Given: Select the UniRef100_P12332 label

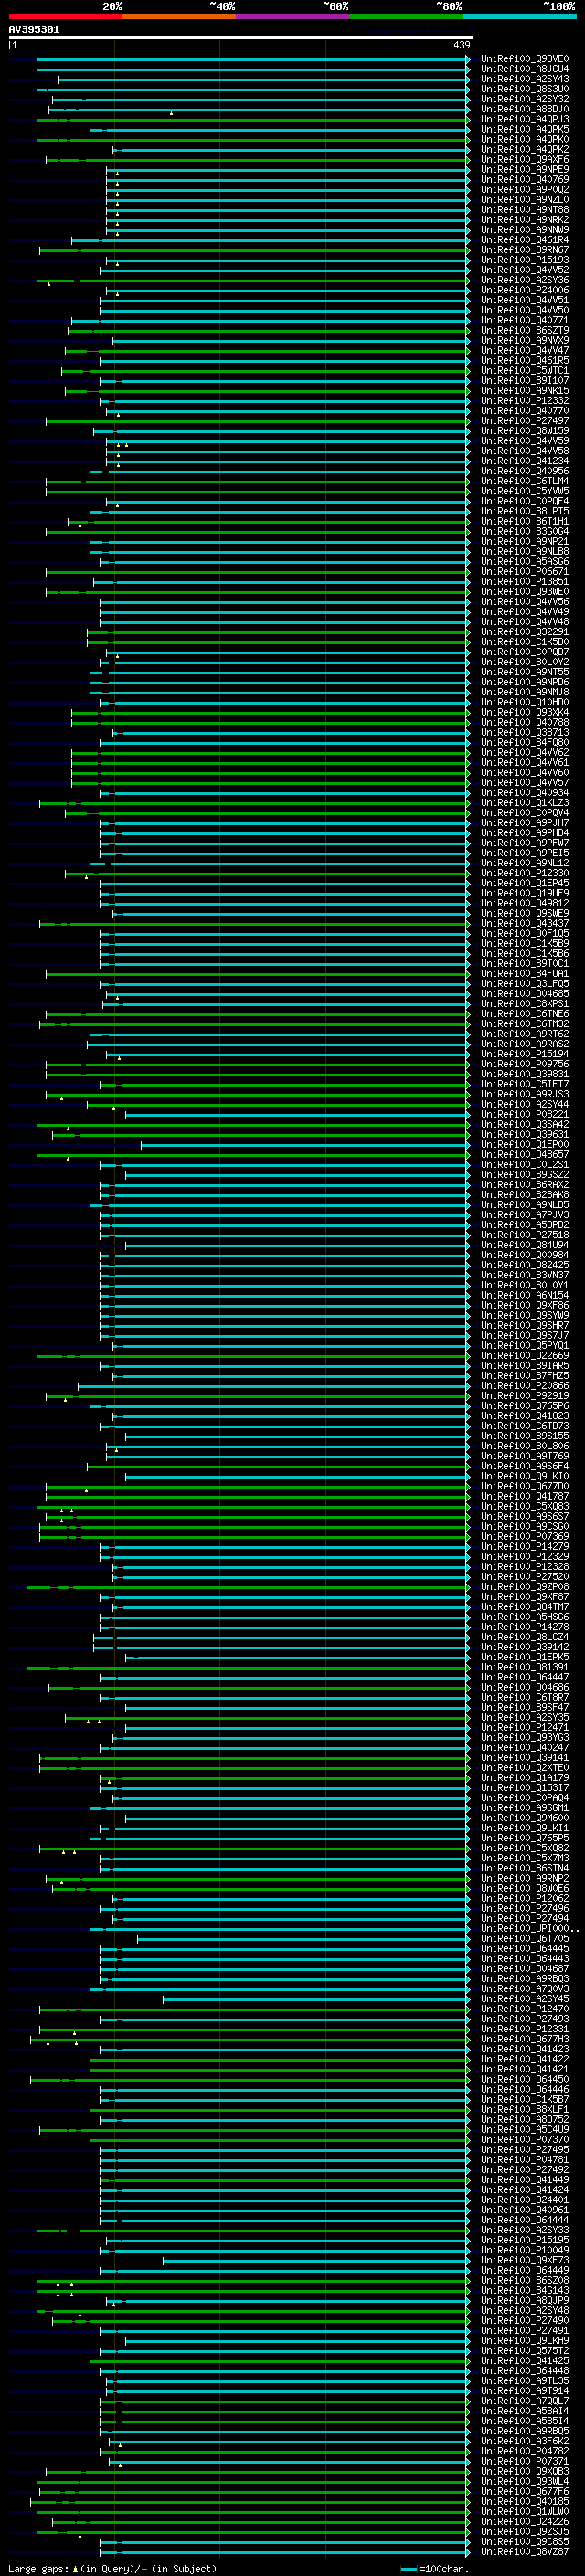Looking at the screenshot, I should 525,401.
